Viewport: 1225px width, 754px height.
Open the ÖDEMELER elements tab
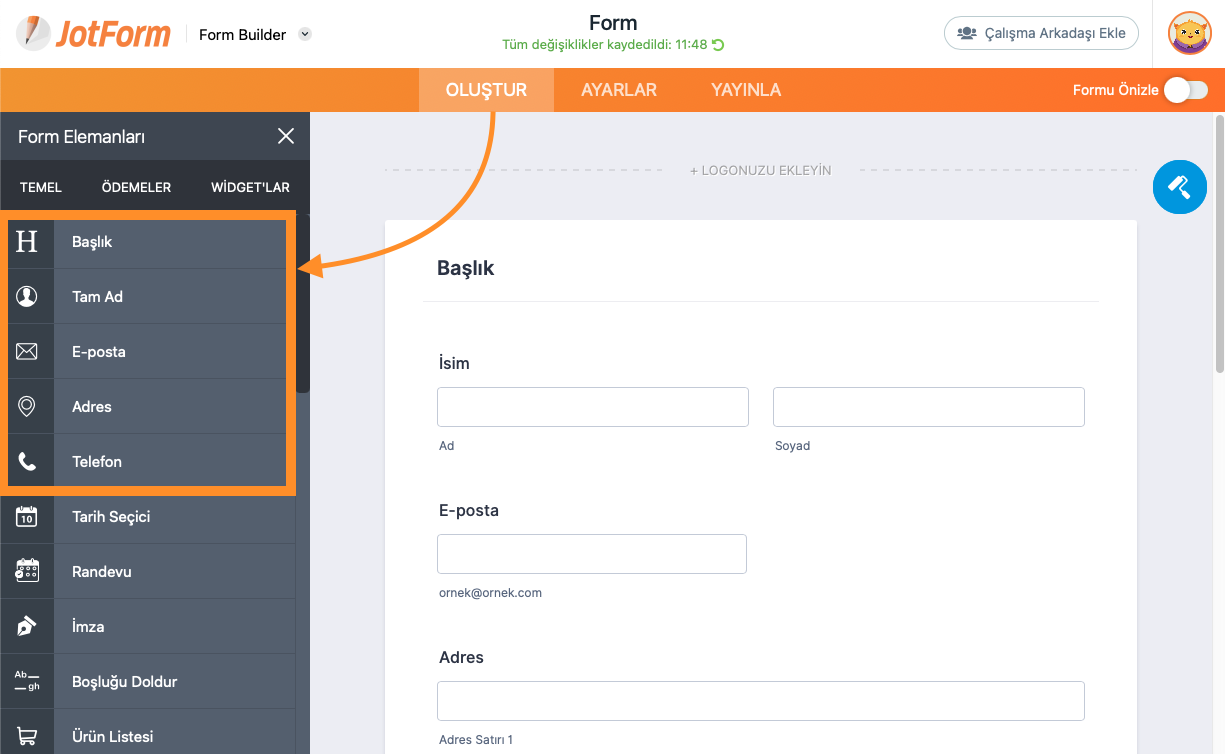pos(136,187)
